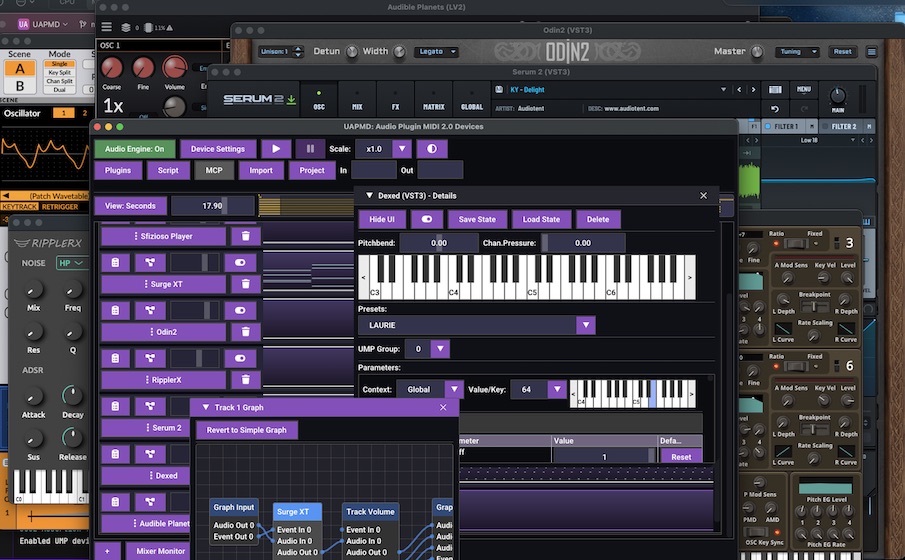905x560 pixels.
Task: Select Key Split mode in the Surge window
Action: pyautogui.click(x=60, y=73)
